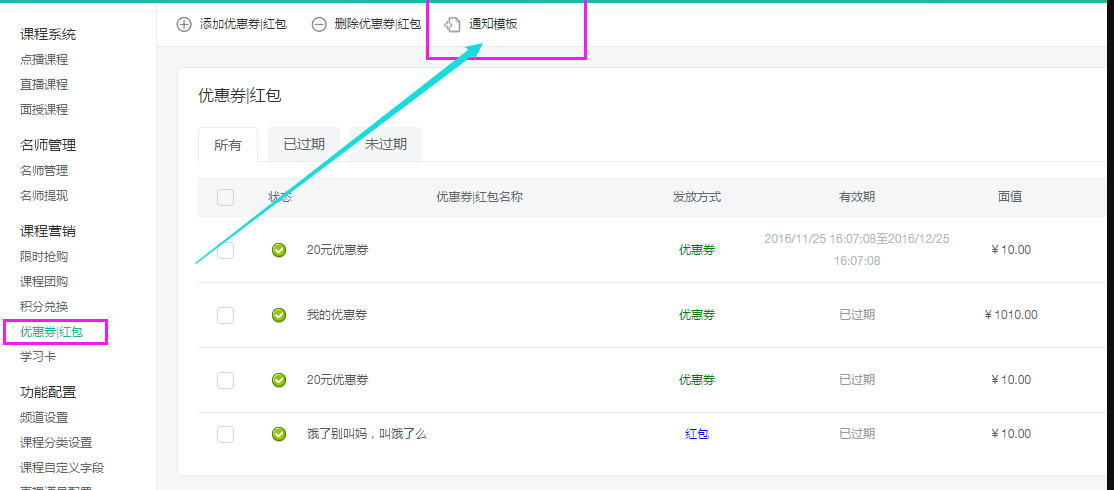Tick the checkbox in the ¥1010.00 row

click(225, 315)
